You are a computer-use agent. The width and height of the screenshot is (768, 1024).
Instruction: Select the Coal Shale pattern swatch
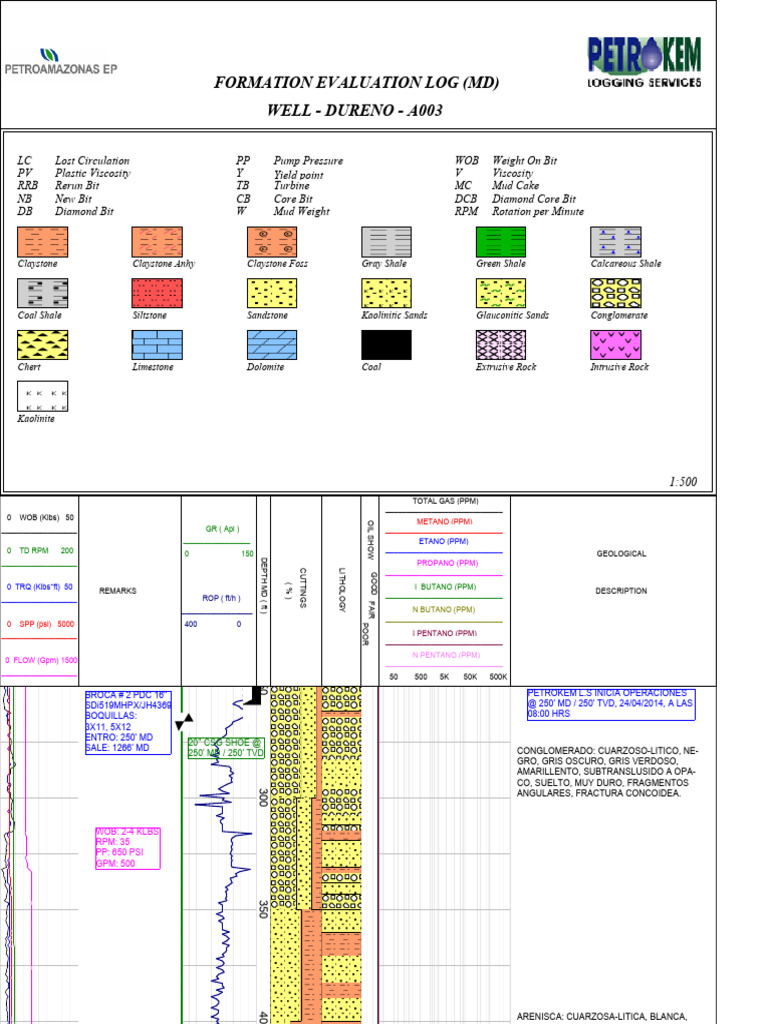point(42,293)
